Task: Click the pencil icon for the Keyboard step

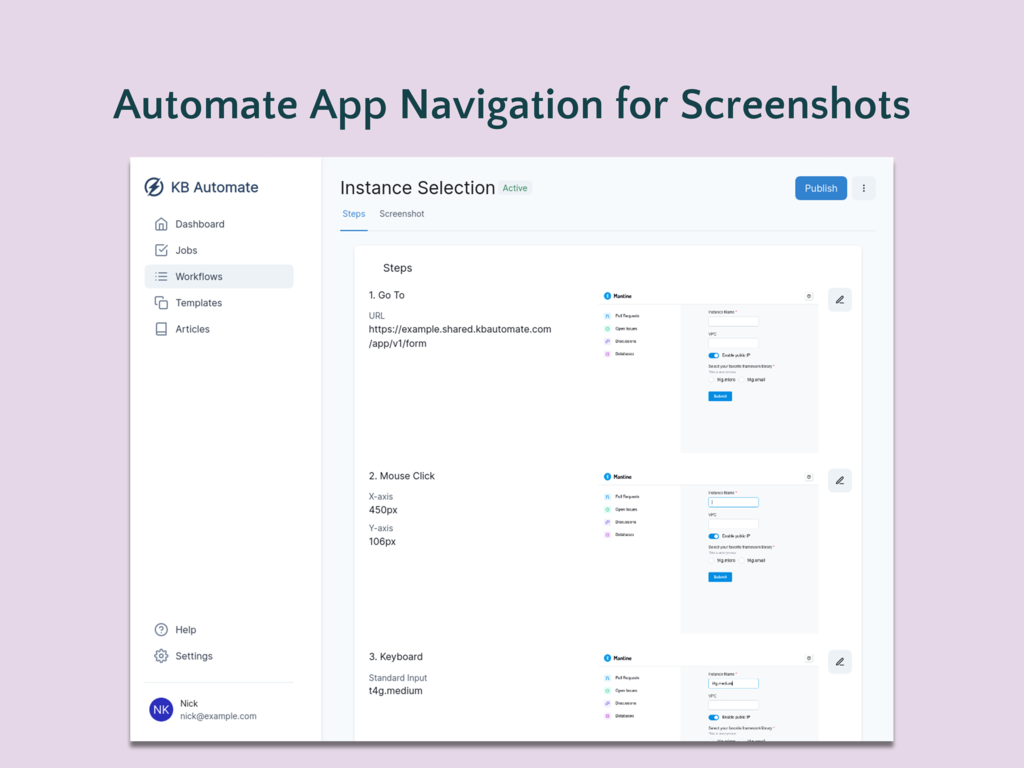Action: coord(840,662)
